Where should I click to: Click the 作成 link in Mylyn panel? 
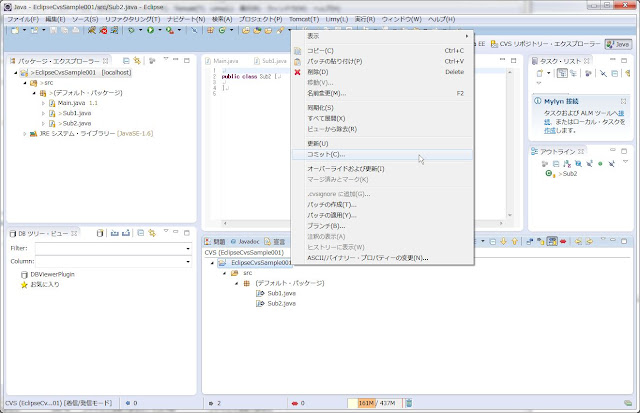(x=550, y=131)
